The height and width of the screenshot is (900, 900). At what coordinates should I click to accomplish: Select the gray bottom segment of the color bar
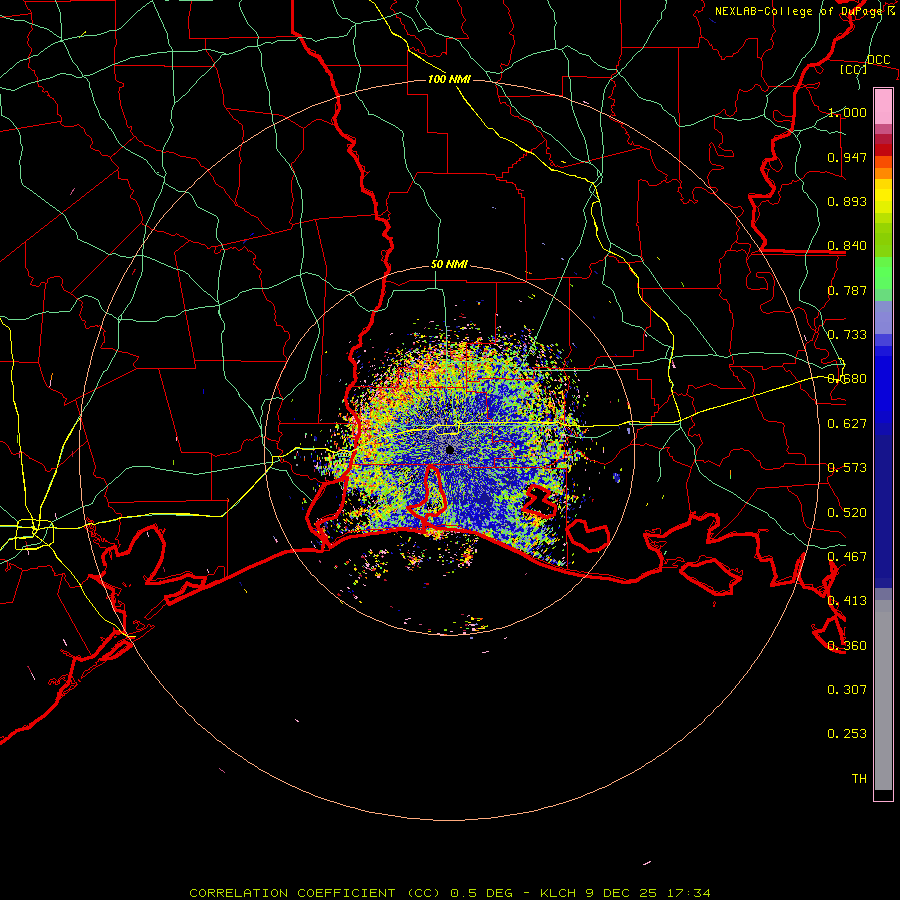pyautogui.click(x=883, y=695)
